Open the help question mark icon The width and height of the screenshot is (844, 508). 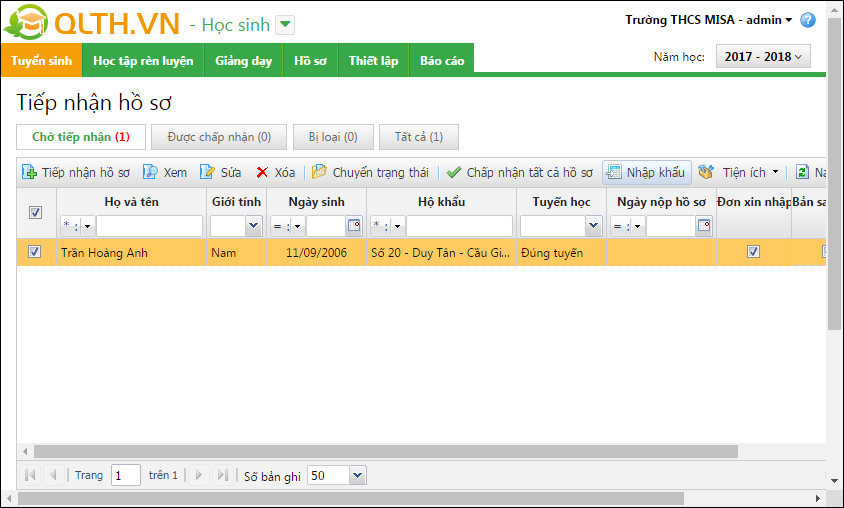tap(807, 20)
